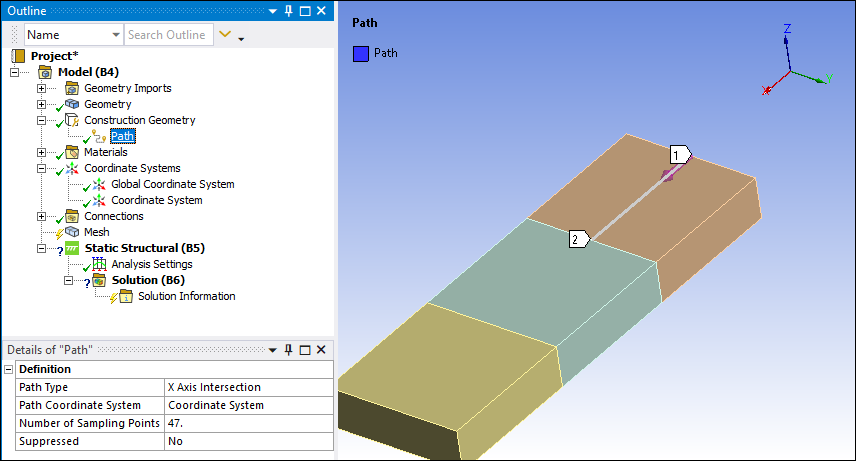The image size is (856, 461).
Task: Click the Project book icon
Action: [x=18, y=56]
